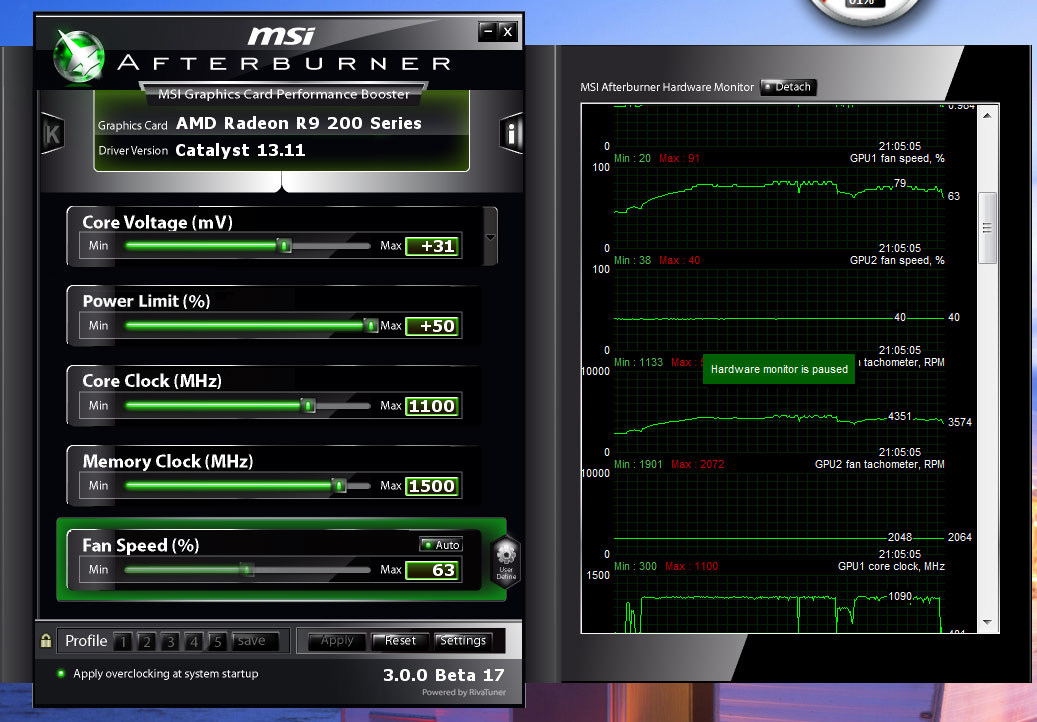Image resolution: width=1037 pixels, height=722 pixels.
Task: Click 'Min : 300' core clock value
Action: point(635,566)
